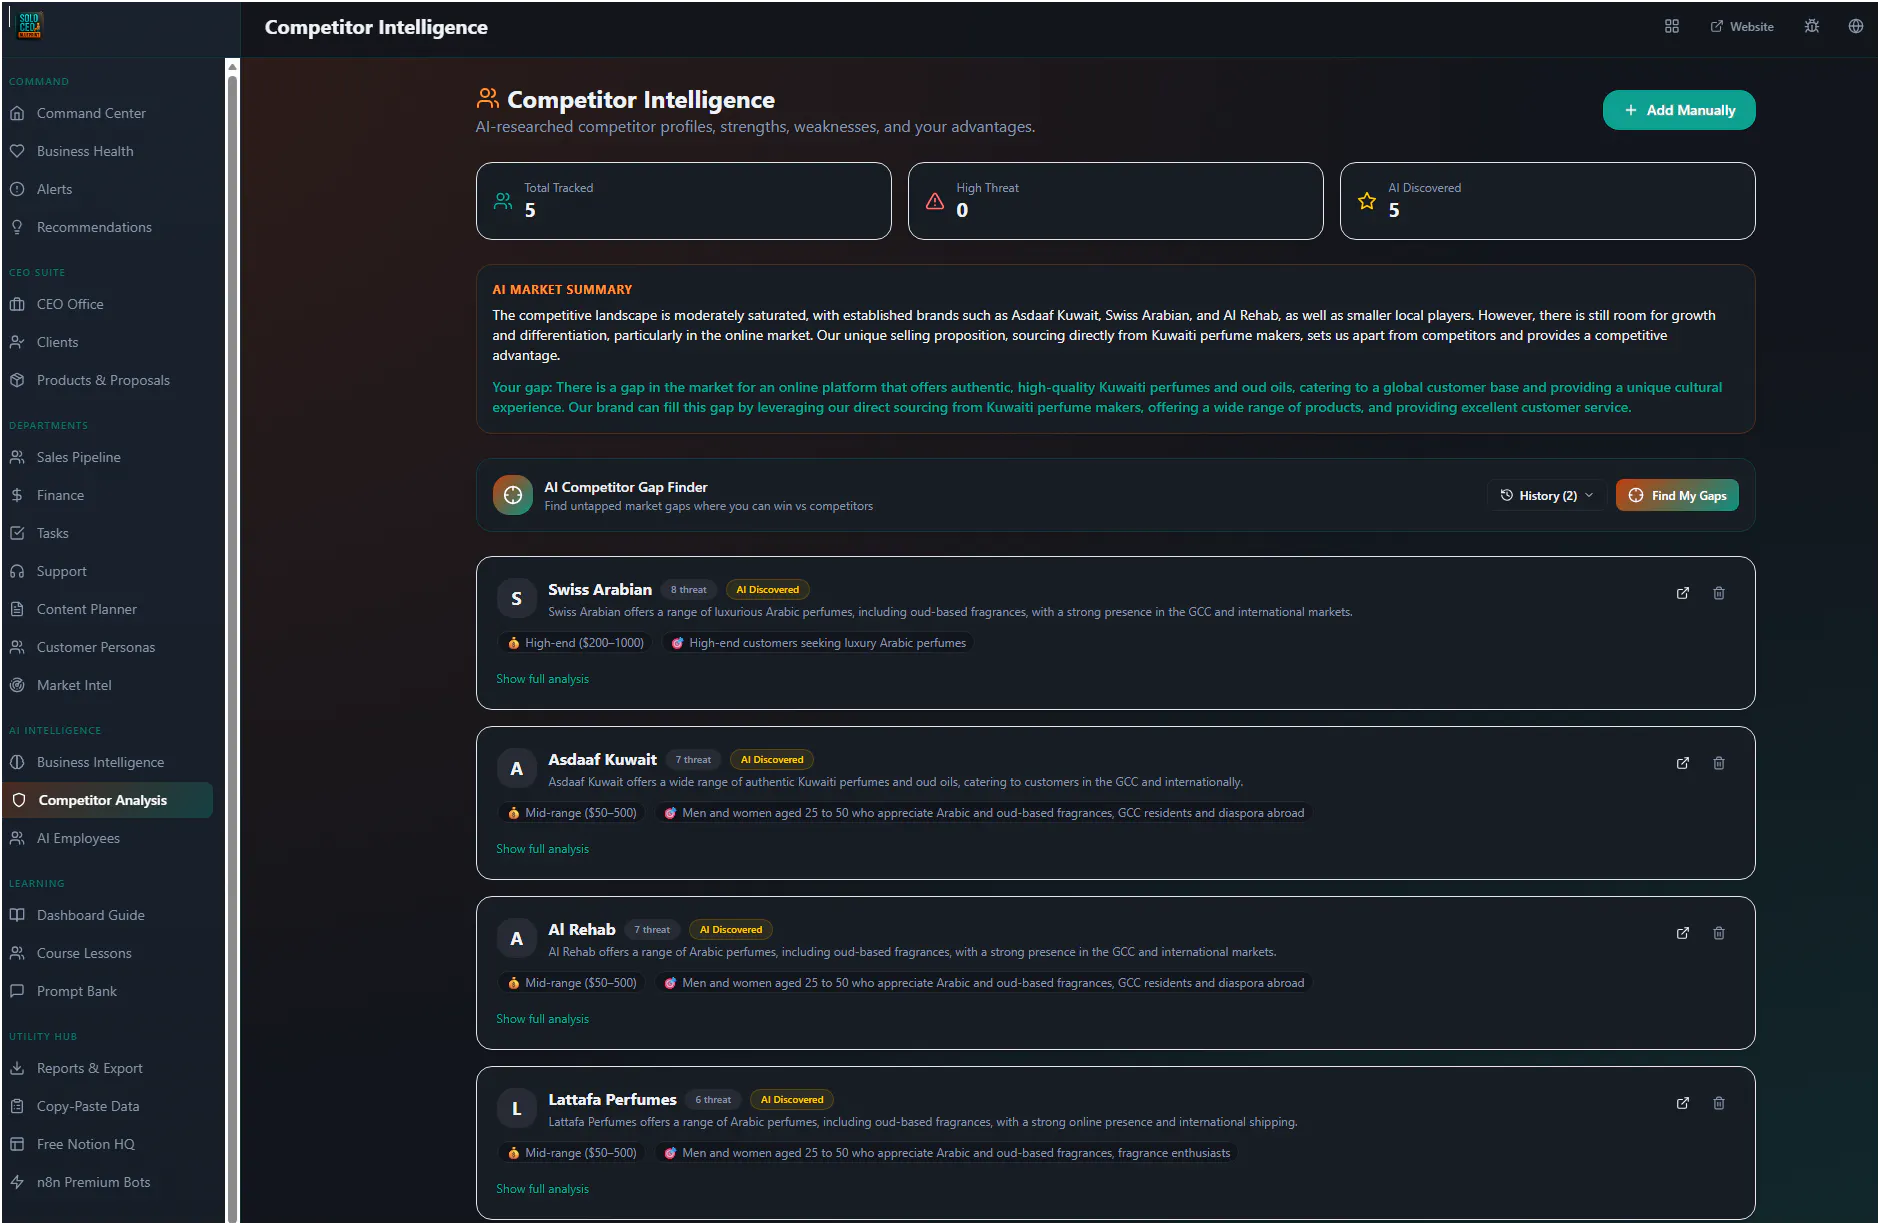Screen dimensions: 1880x1225
Task: Open the Asdaaf Kuwait external link icon
Action: (x=1683, y=763)
